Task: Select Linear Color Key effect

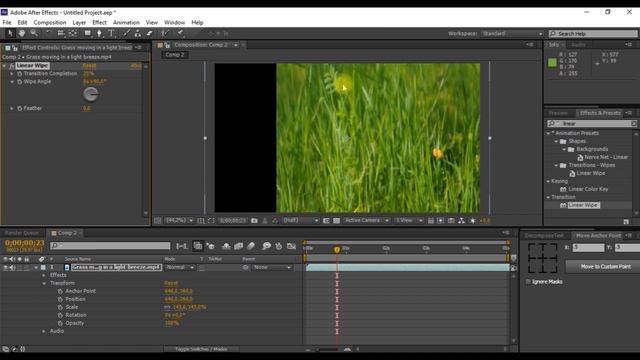Action: coord(588,189)
